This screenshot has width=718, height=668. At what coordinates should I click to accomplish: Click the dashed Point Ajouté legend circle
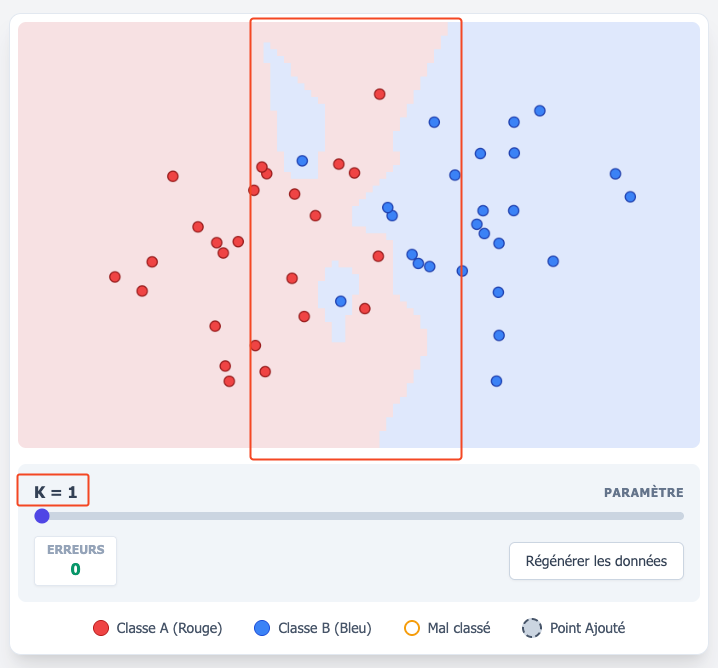(x=532, y=628)
